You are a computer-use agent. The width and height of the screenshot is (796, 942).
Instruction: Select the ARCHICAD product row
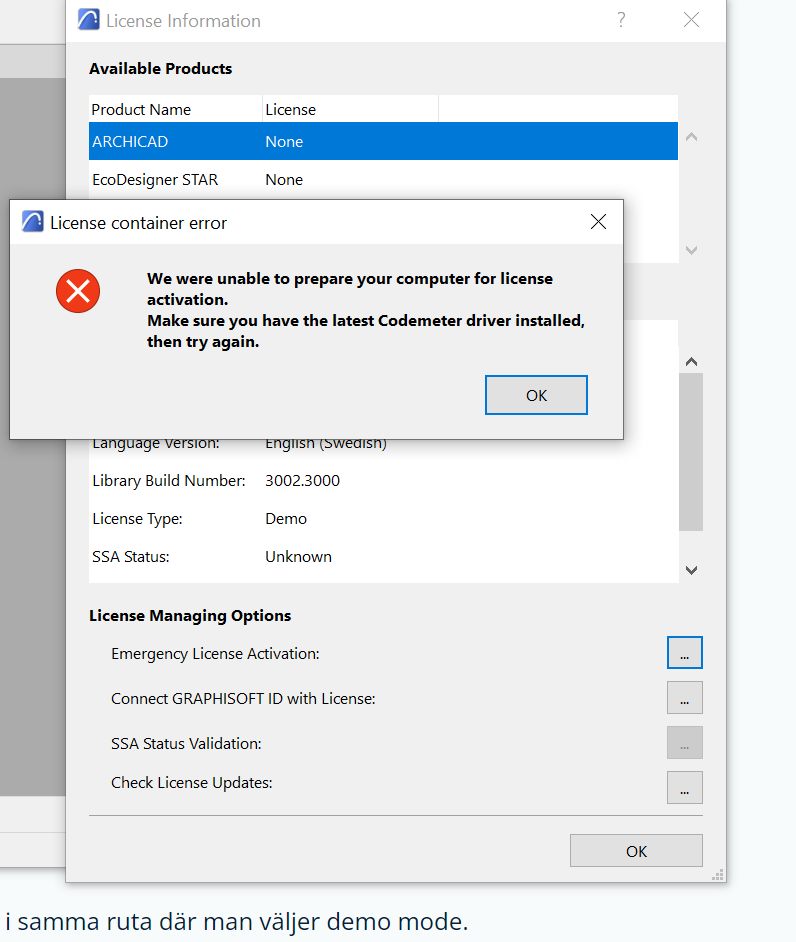coord(382,142)
